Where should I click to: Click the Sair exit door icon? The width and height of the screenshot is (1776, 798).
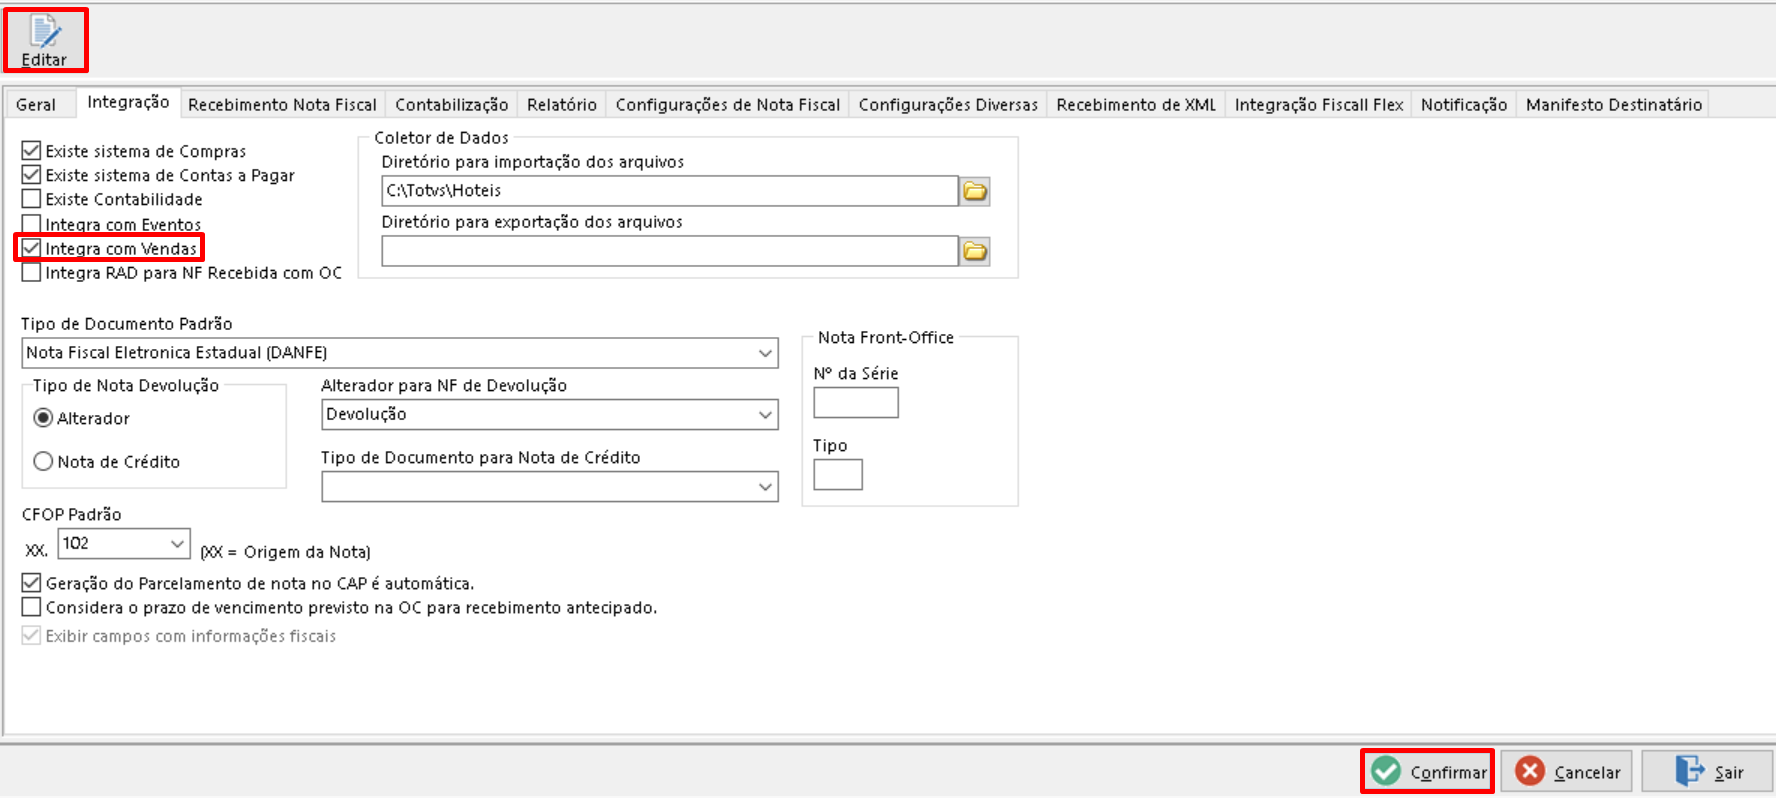pos(1690,771)
